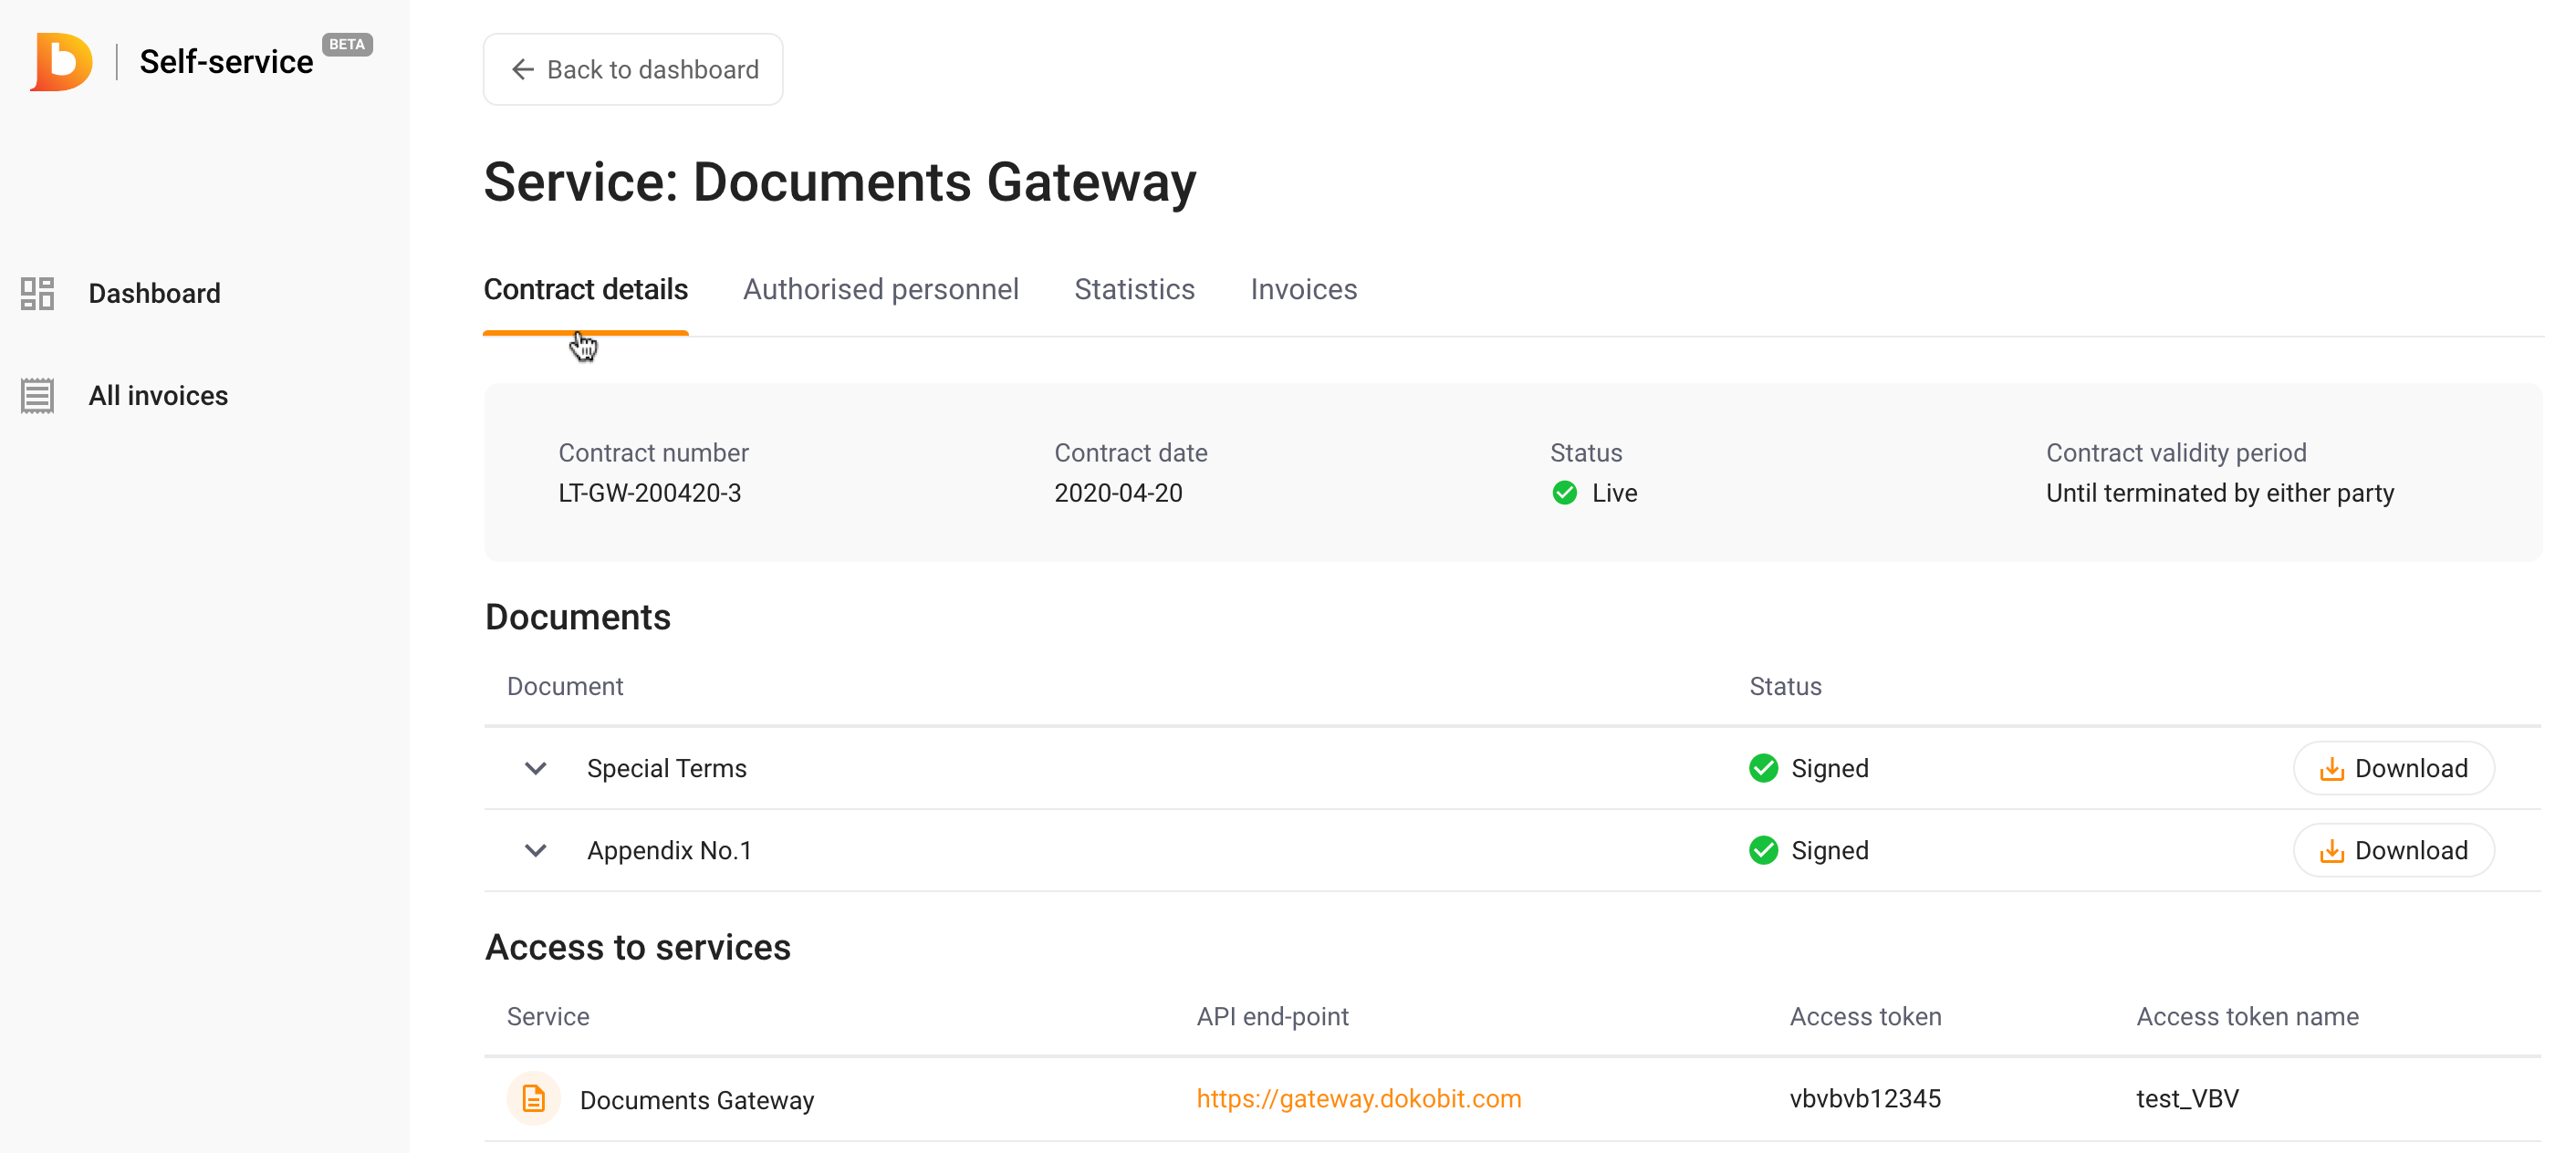Click the Dokobit logo icon
The height and width of the screenshot is (1153, 2576).
pyautogui.click(x=62, y=62)
